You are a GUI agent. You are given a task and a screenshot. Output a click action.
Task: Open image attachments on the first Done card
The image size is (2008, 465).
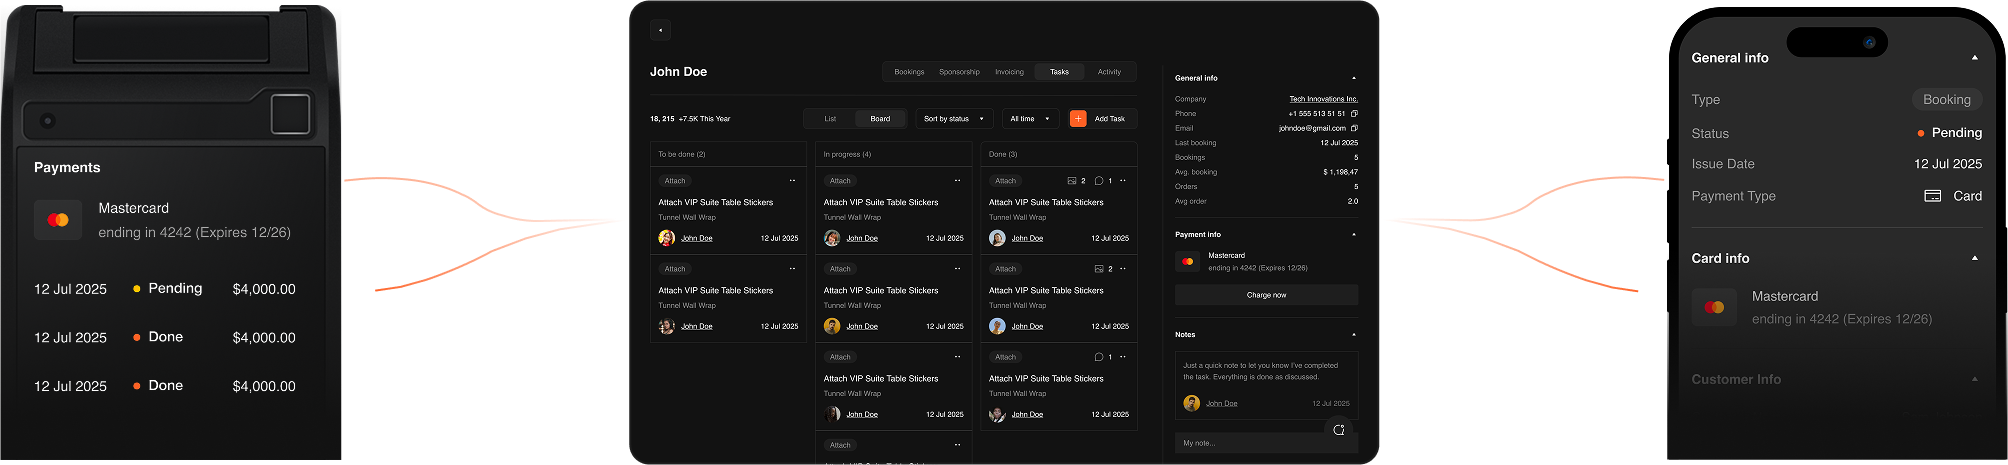pyautogui.click(x=1072, y=181)
